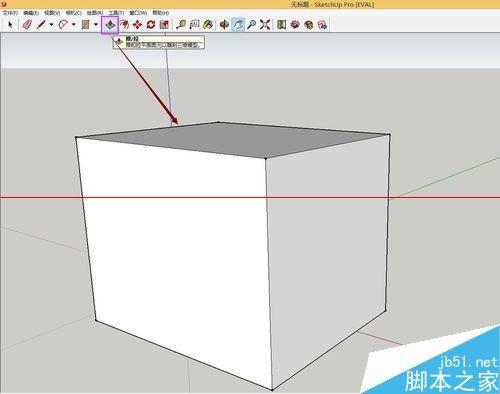This screenshot has width=500, height=394.
Task: Expand the Rectangle shapes dropdown arrow
Action: pyautogui.click(x=96, y=25)
